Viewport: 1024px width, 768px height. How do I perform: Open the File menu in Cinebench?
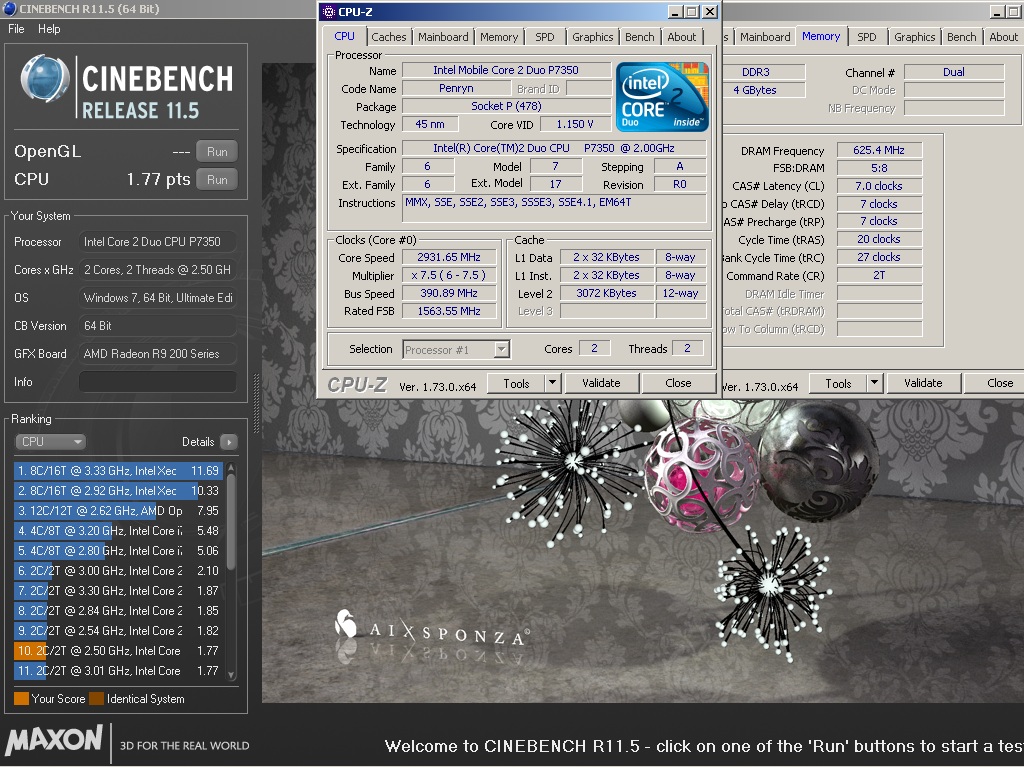pos(16,29)
